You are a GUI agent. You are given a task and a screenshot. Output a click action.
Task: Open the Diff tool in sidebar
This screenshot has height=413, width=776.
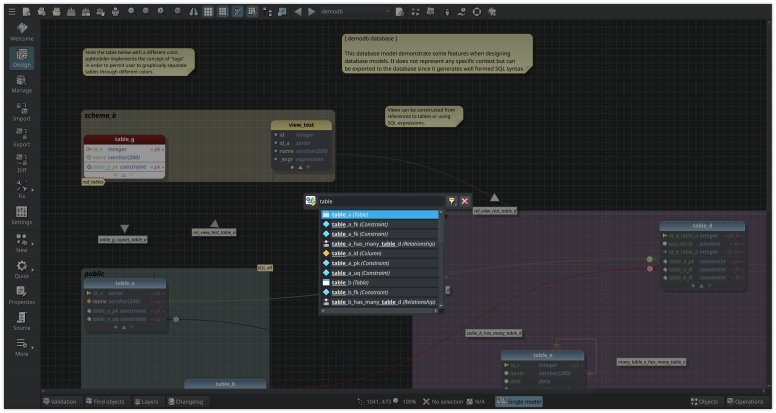pos(22,163)
